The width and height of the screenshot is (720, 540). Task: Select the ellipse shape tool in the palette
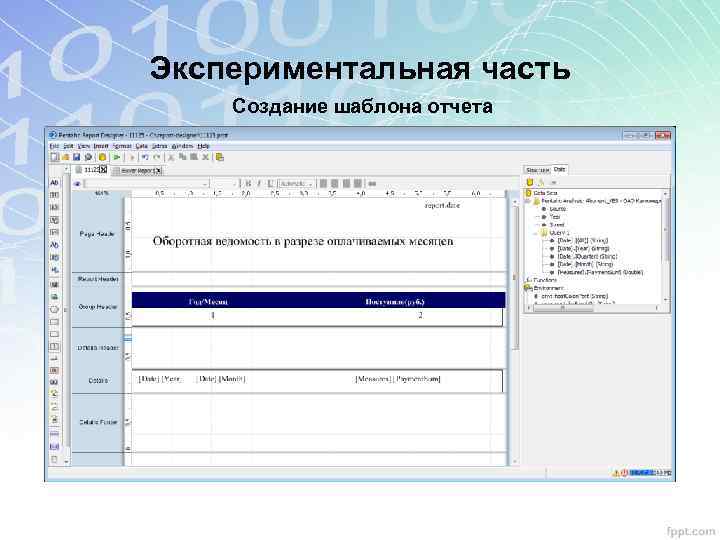54,309
